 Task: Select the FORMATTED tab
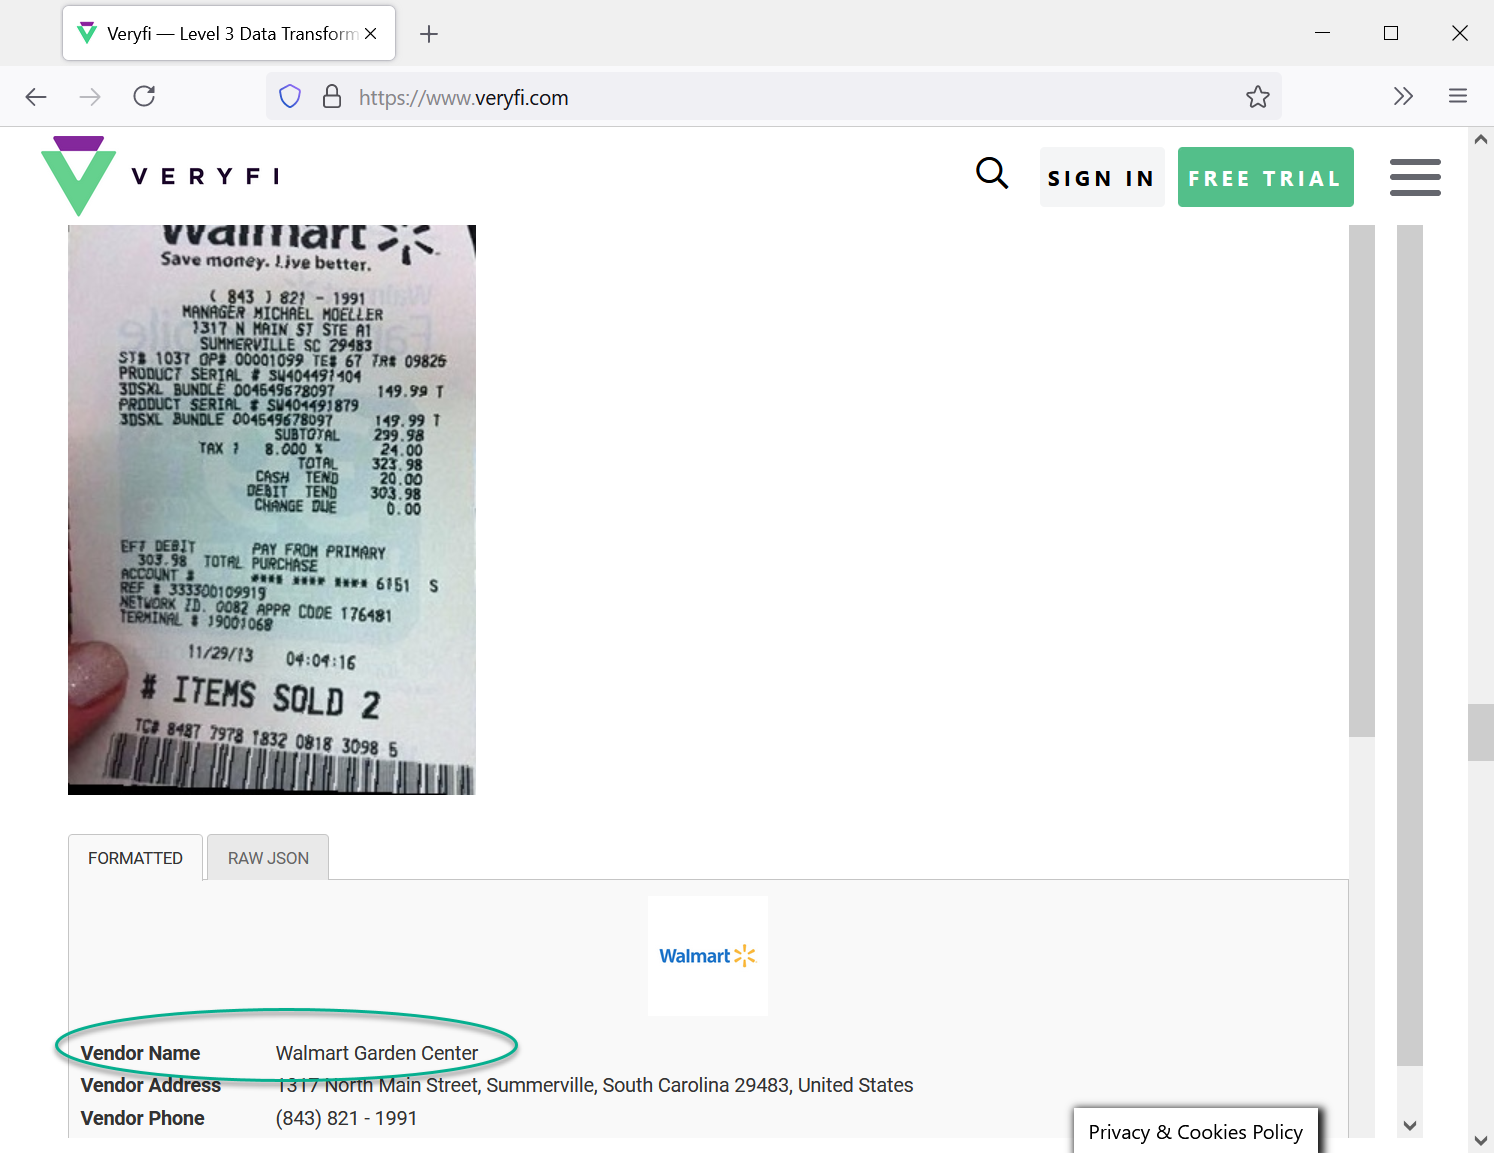pos(135,858)
